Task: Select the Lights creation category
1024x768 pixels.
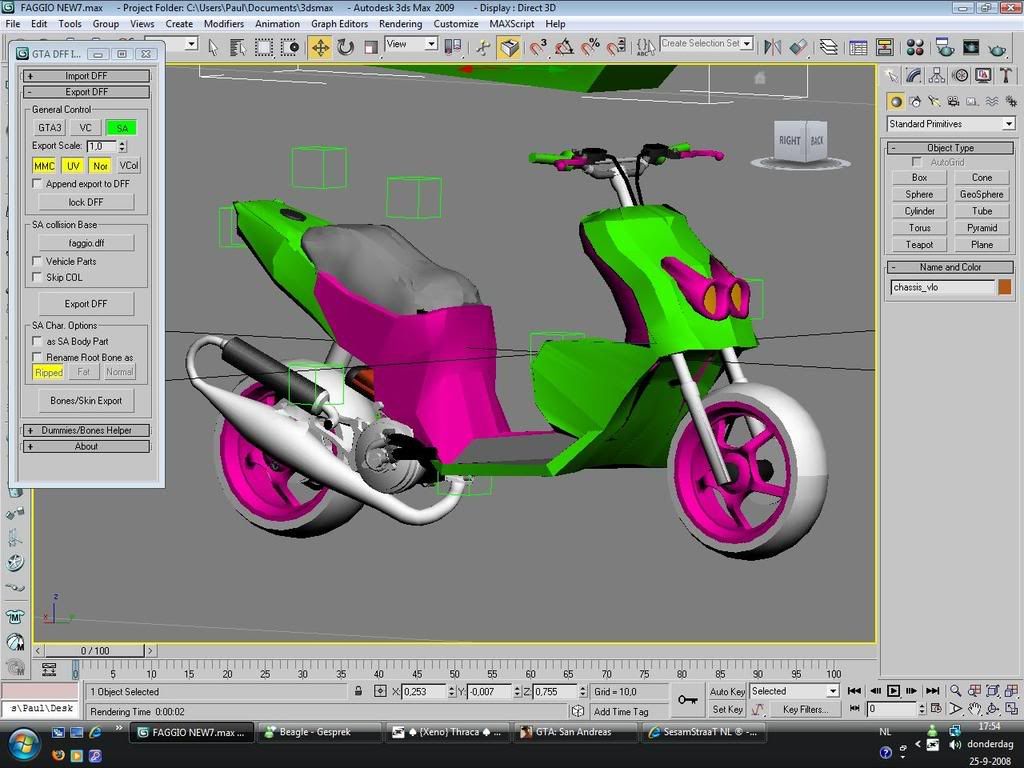Action: click(x=935, y=101)
